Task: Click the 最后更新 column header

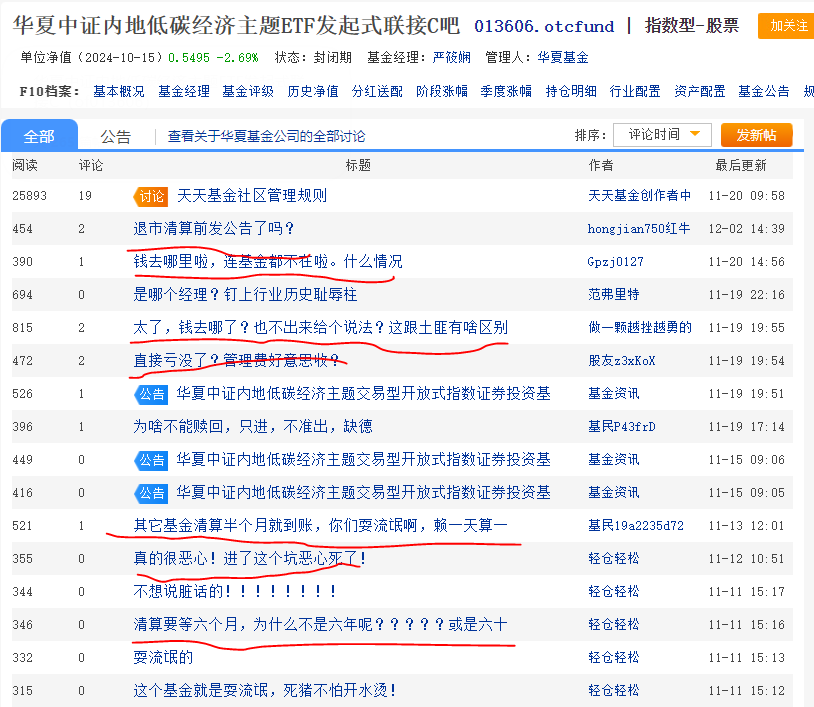Action: tap(741, 166)
